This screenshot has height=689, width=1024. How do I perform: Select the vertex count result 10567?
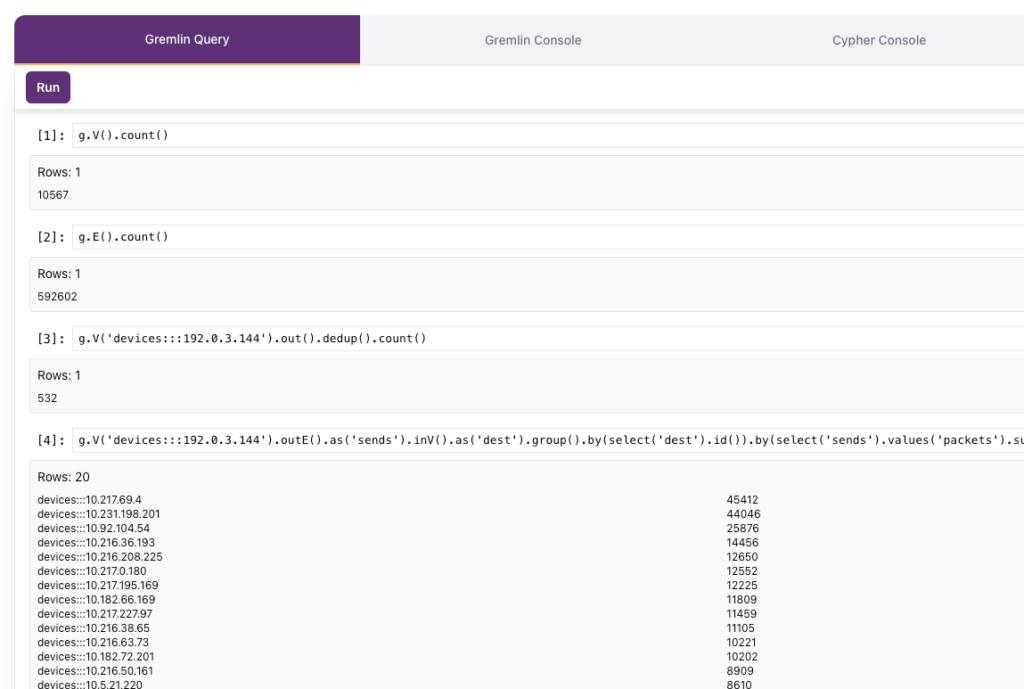pos(53,195)
